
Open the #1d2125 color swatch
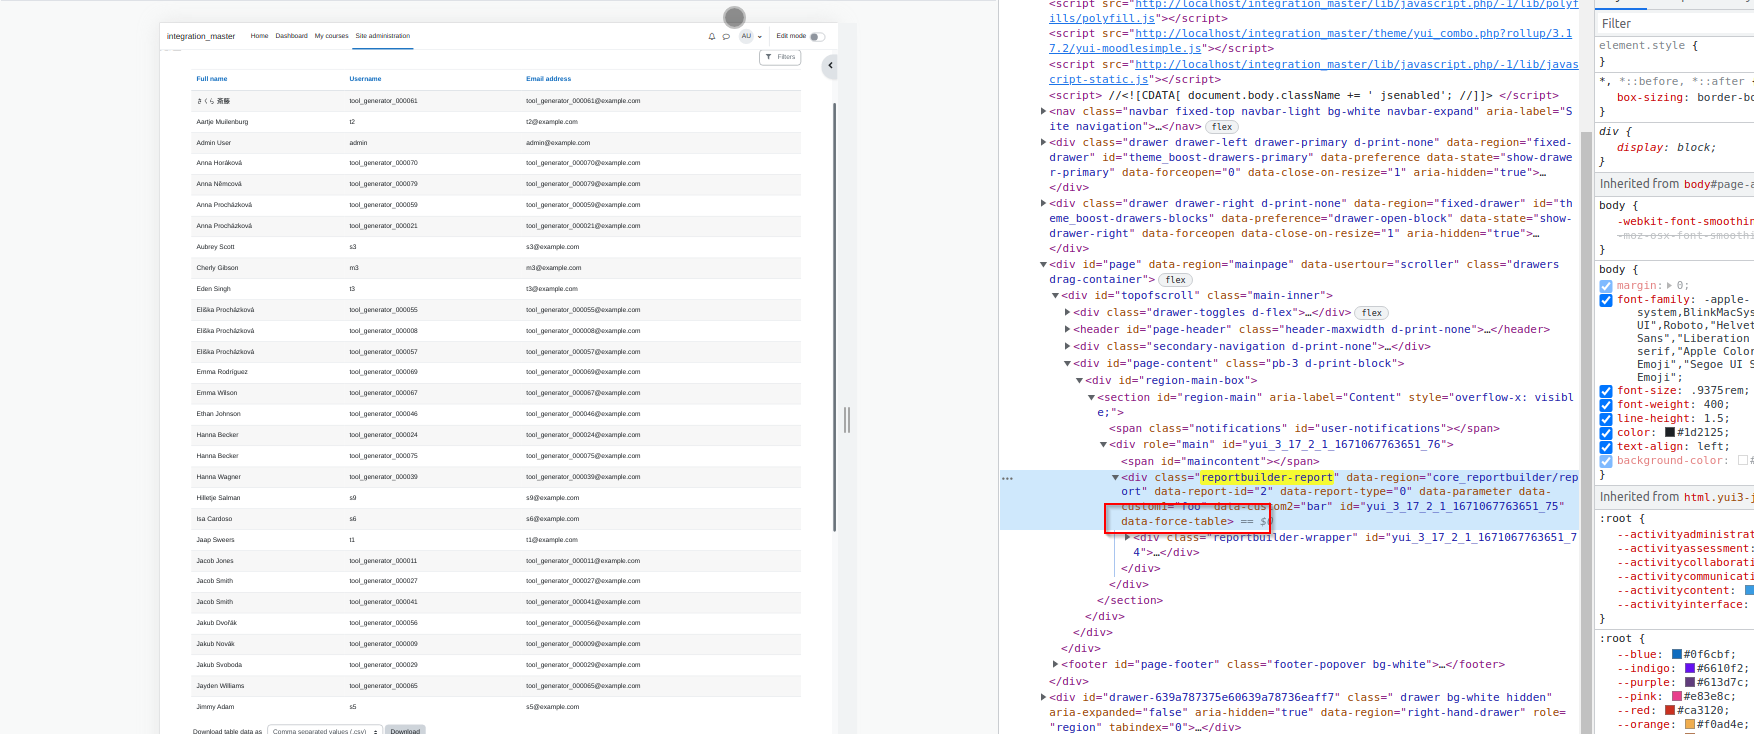click(1670, 433)
